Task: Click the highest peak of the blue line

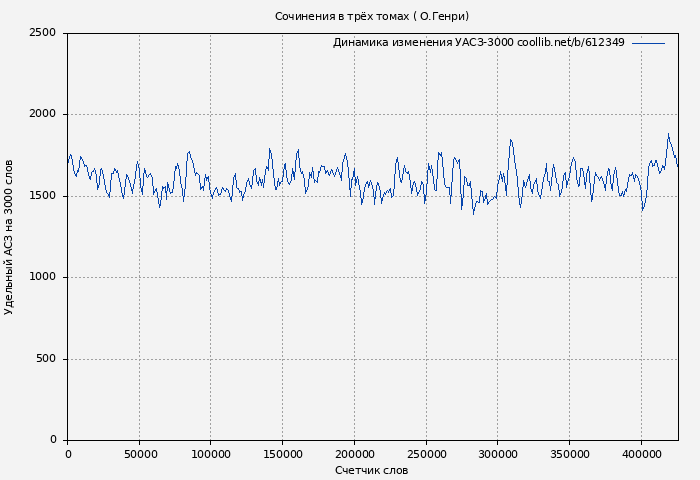Action: coord(668,134)
